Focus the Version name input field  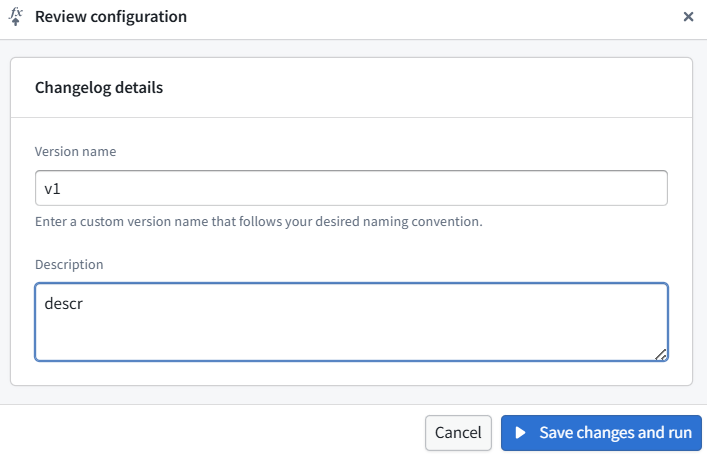pyautogui.click(x=351, y=188)
